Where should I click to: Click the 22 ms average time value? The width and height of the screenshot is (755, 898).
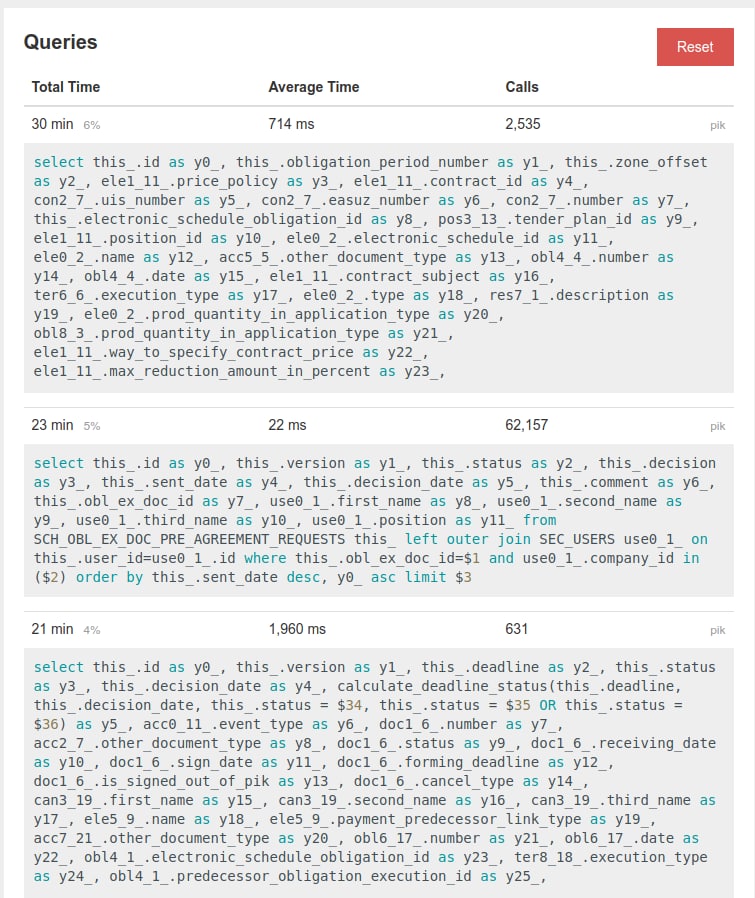click(288, 426)
